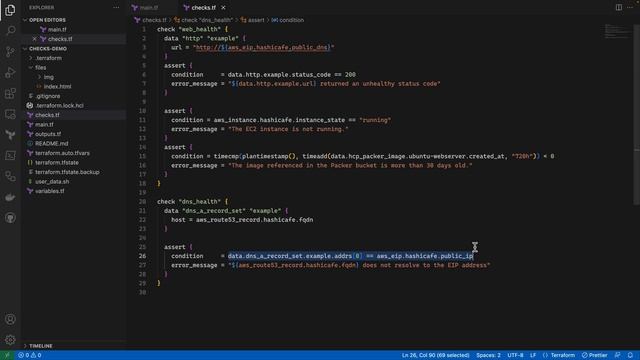The image size is (640, 360).
Task: Select checks.tf in CHECKS-DEMO tree
Action: 47,115
